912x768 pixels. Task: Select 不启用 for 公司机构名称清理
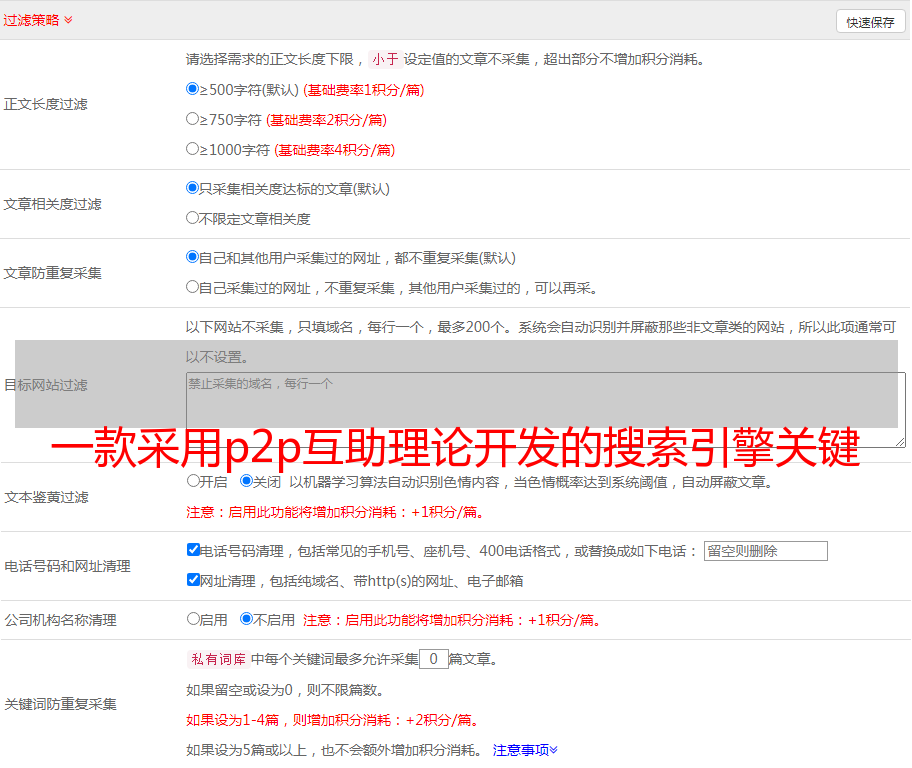point(247,619)
